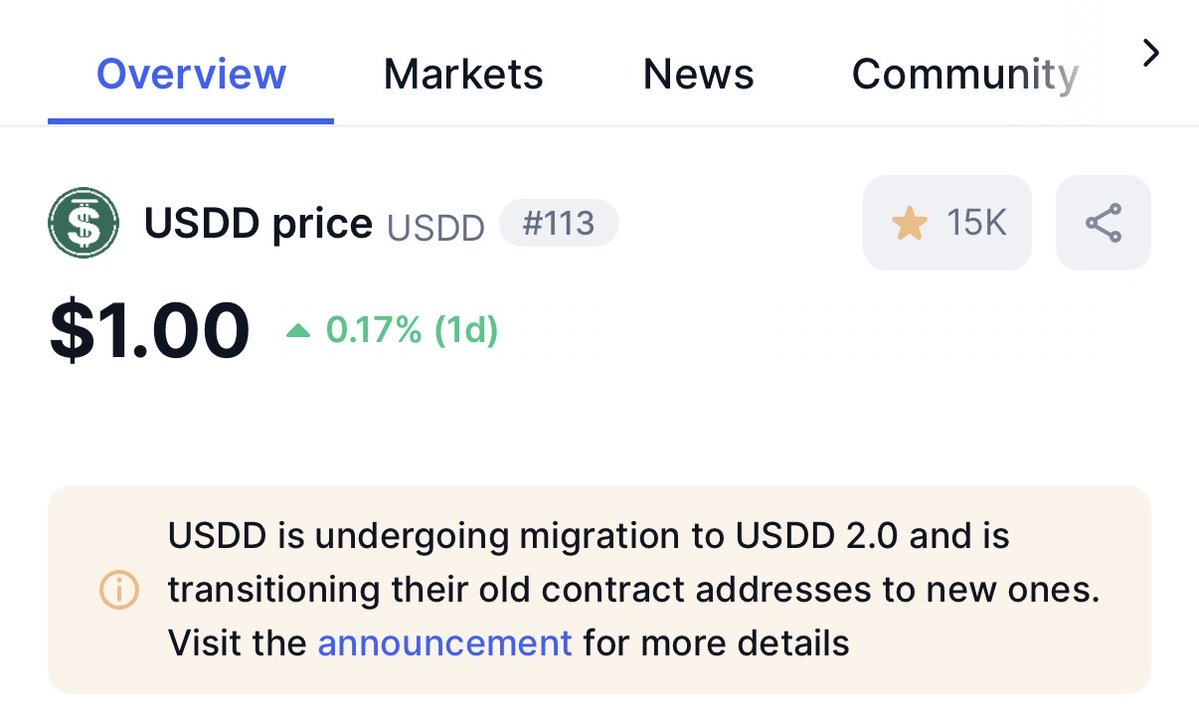Select the Community tab
The height and width of the screenshot is (727, 1199).
(x=964, y=74)
